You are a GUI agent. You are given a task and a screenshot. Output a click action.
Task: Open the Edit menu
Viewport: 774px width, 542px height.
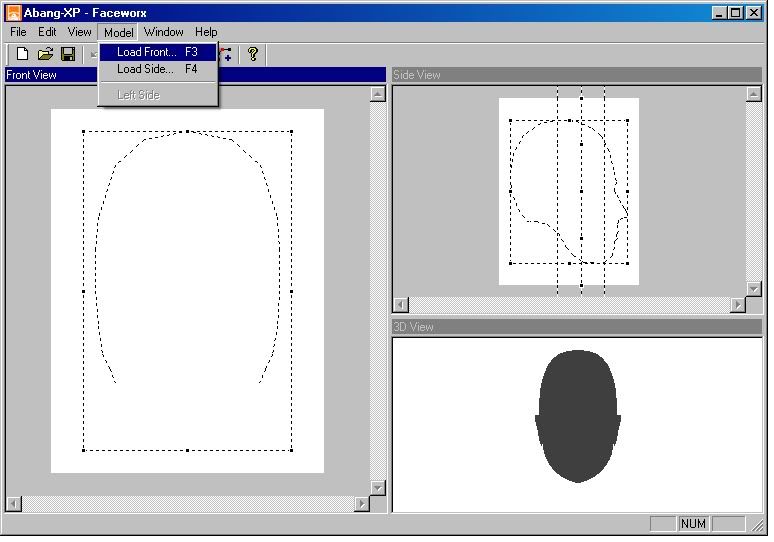(47, 32)
